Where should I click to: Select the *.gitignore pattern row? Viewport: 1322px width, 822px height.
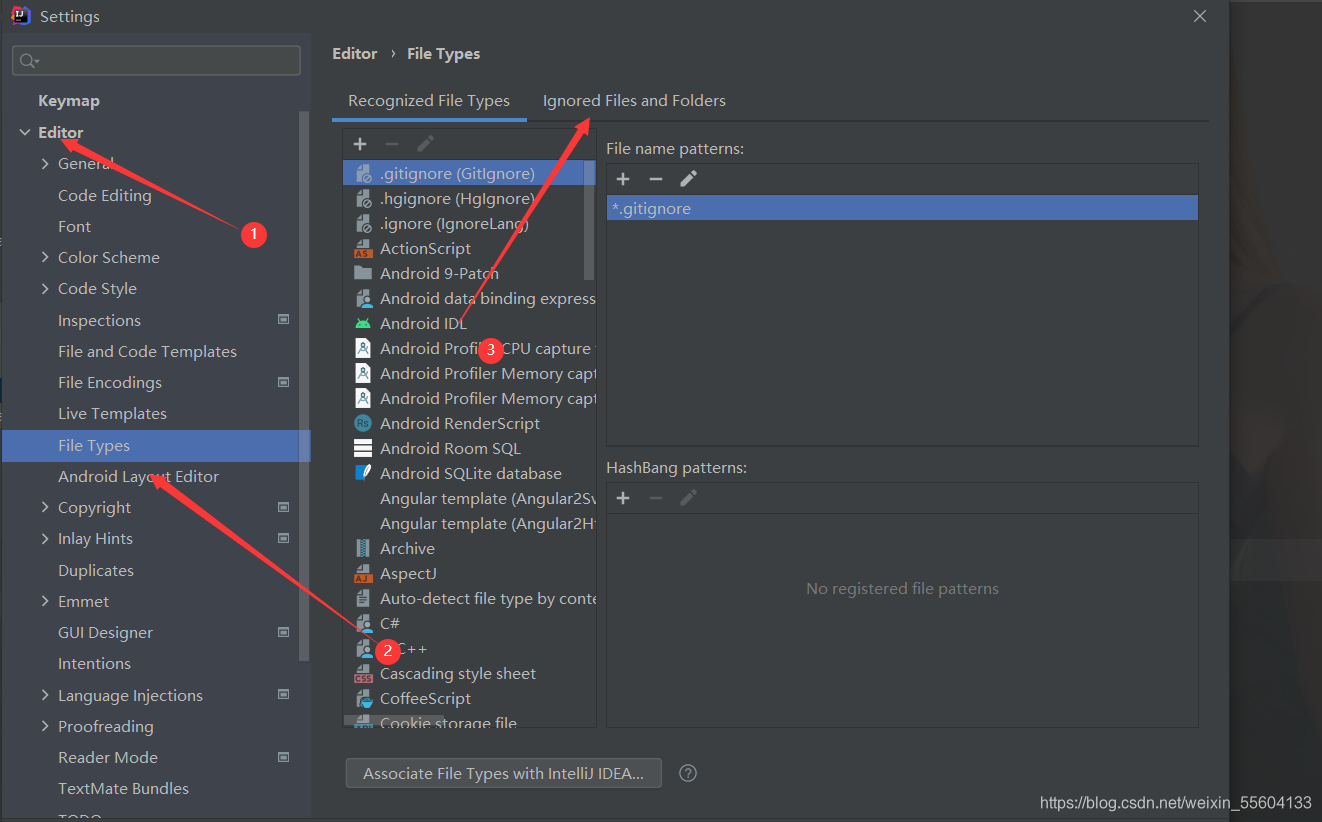[x=902, y=208]
